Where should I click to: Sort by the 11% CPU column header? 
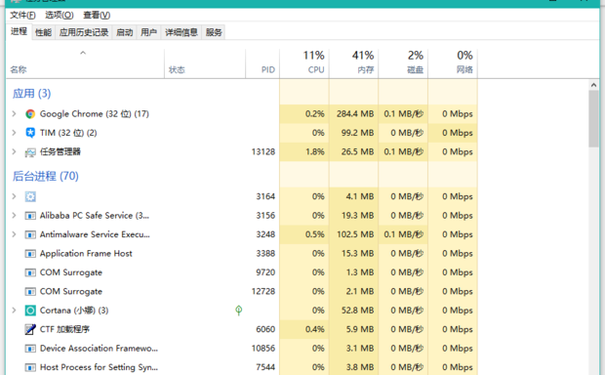pyautogui.click(x=304, y=64)
